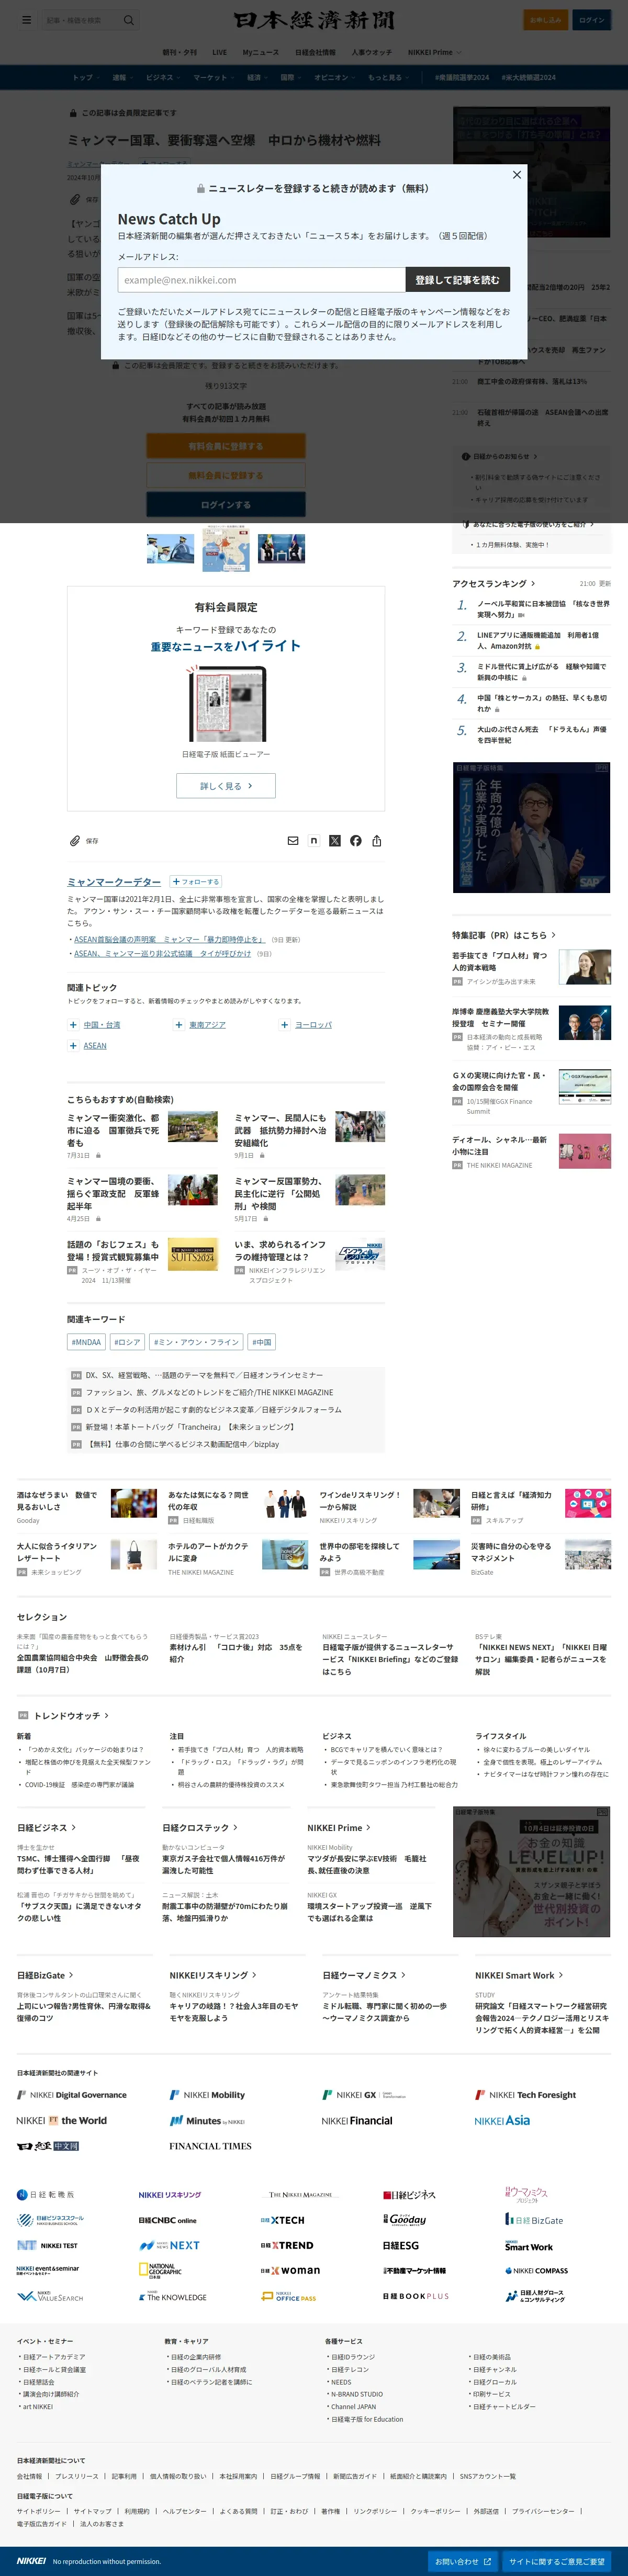
Task: Click the 有料会員に登録する button
Action: click(x=226, y=446)
